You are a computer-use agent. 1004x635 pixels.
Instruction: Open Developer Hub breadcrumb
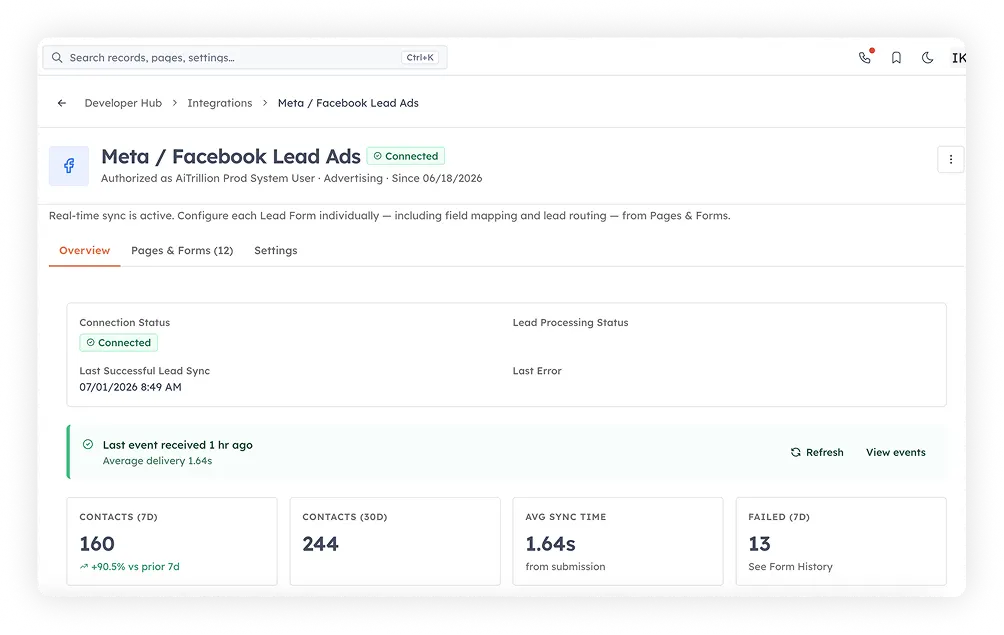point(123,103)
